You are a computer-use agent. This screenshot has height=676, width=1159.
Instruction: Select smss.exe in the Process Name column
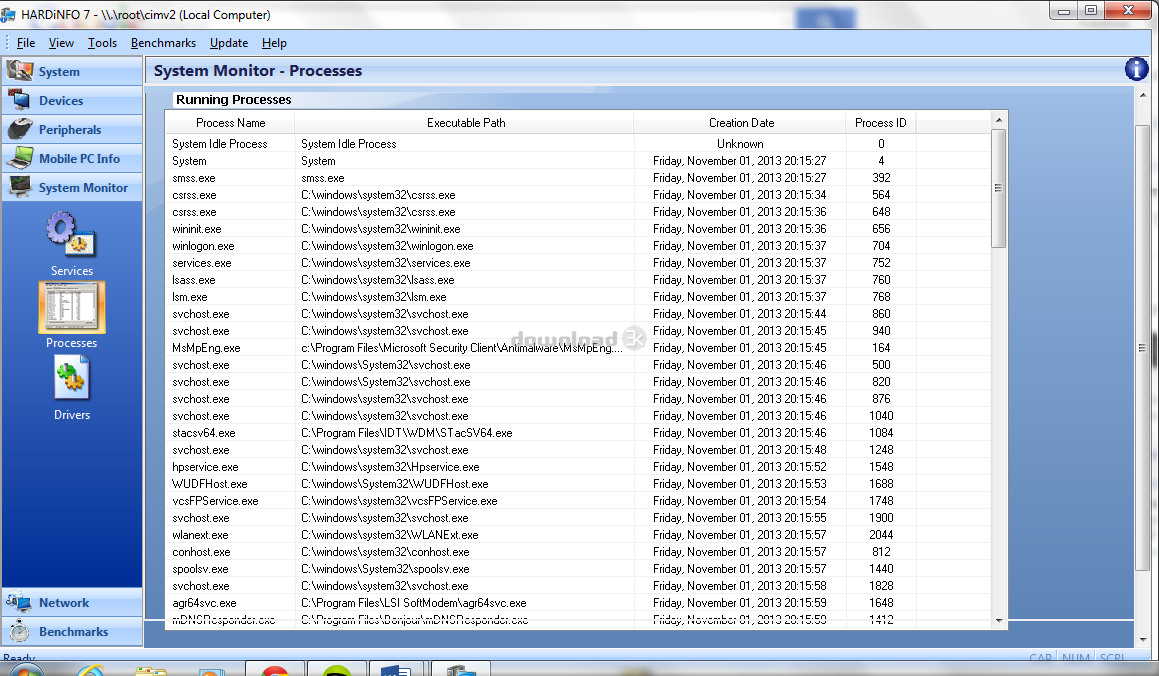coord(194,178)
